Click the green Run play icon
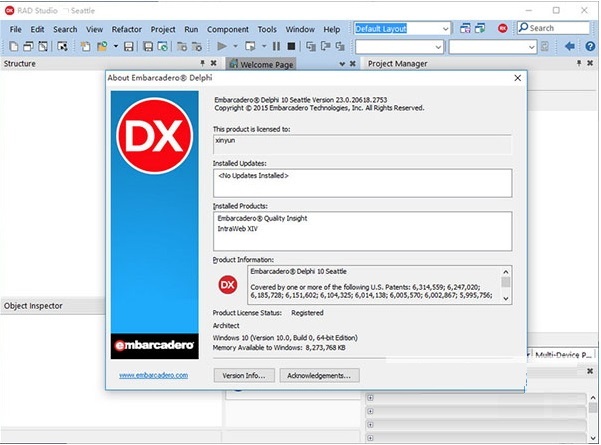Image resolution: width=601 pixels, height=445 pixels. [x=222, y=46]
